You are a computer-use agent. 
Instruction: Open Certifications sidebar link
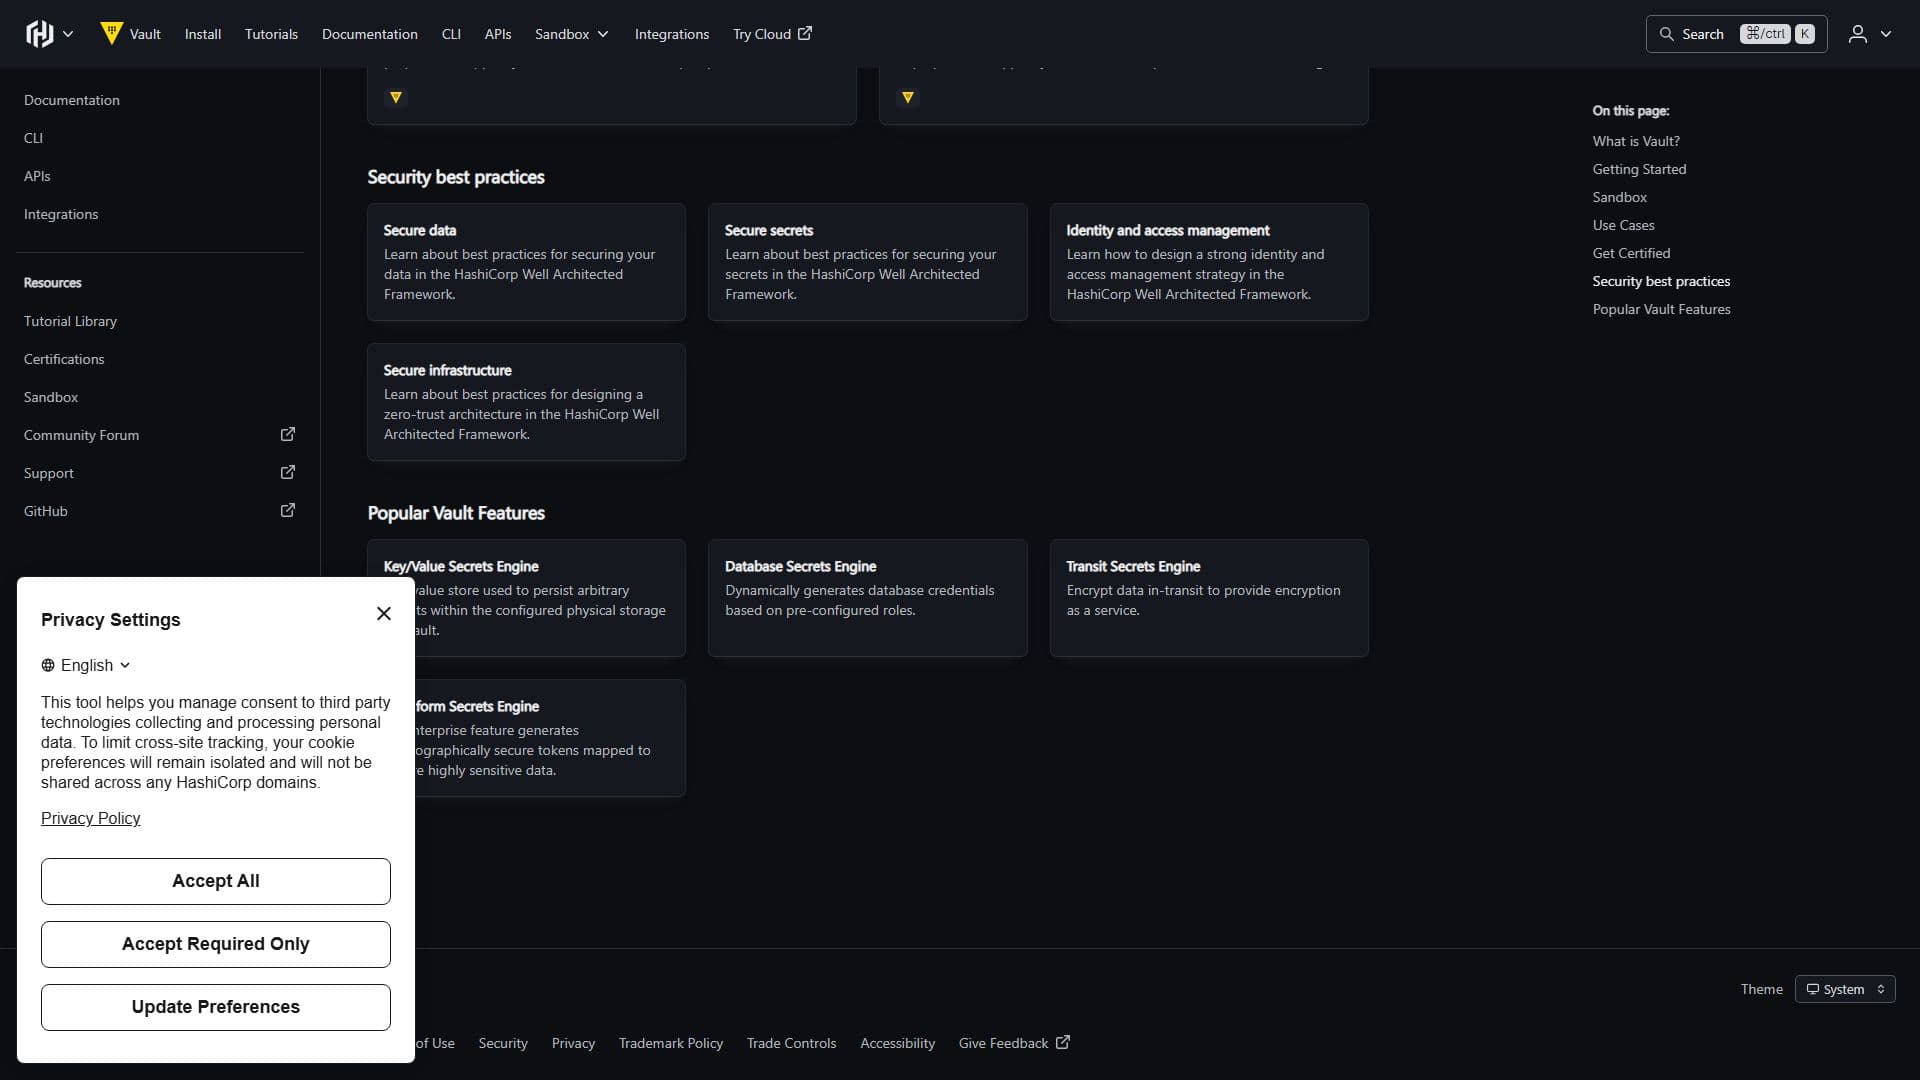[x=64, y=359]
